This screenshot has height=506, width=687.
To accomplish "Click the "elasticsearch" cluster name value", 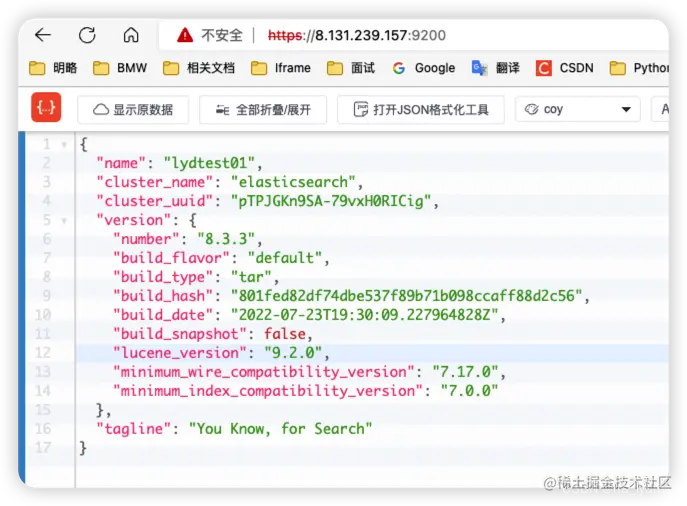I will [x=293, y=182].
